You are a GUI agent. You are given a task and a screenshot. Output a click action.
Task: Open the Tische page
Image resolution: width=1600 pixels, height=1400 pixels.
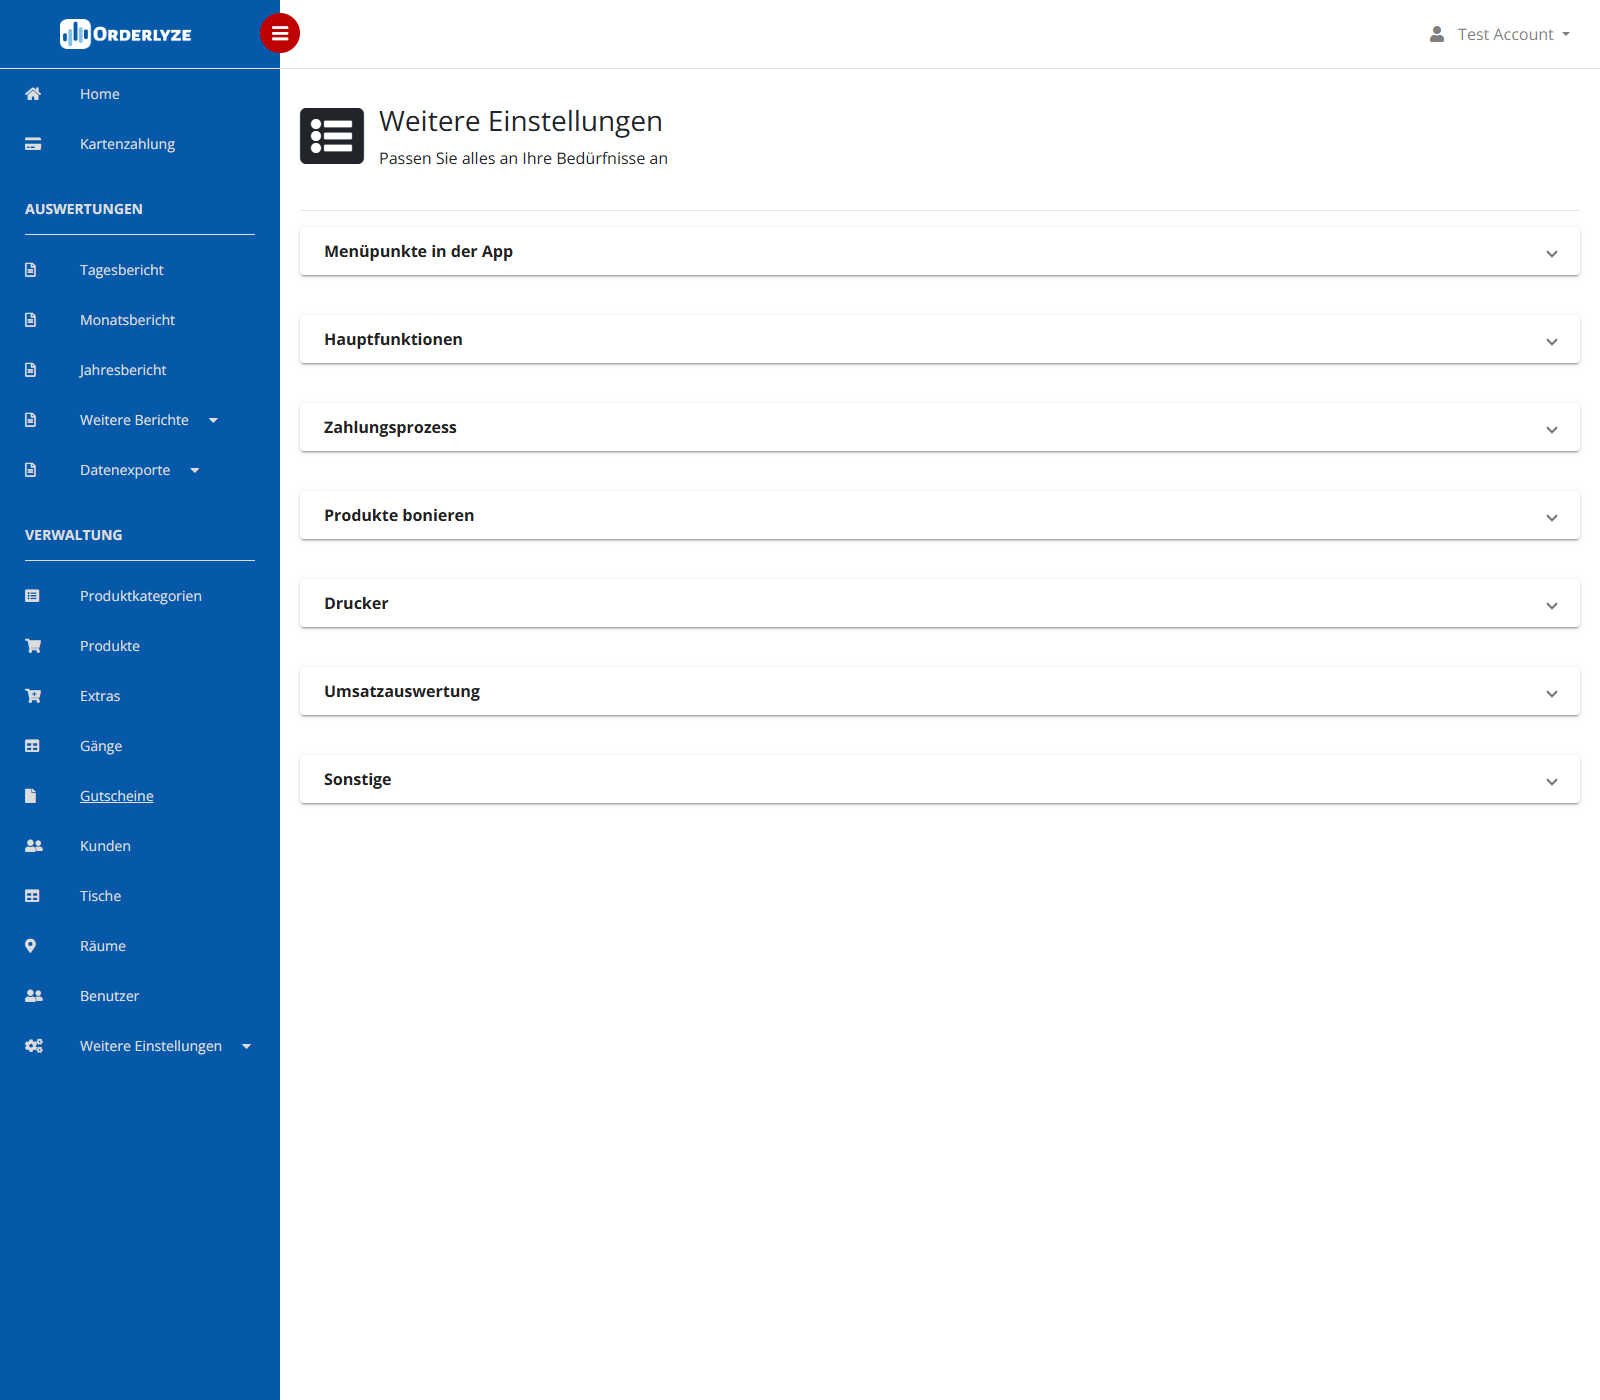point(100,896)
